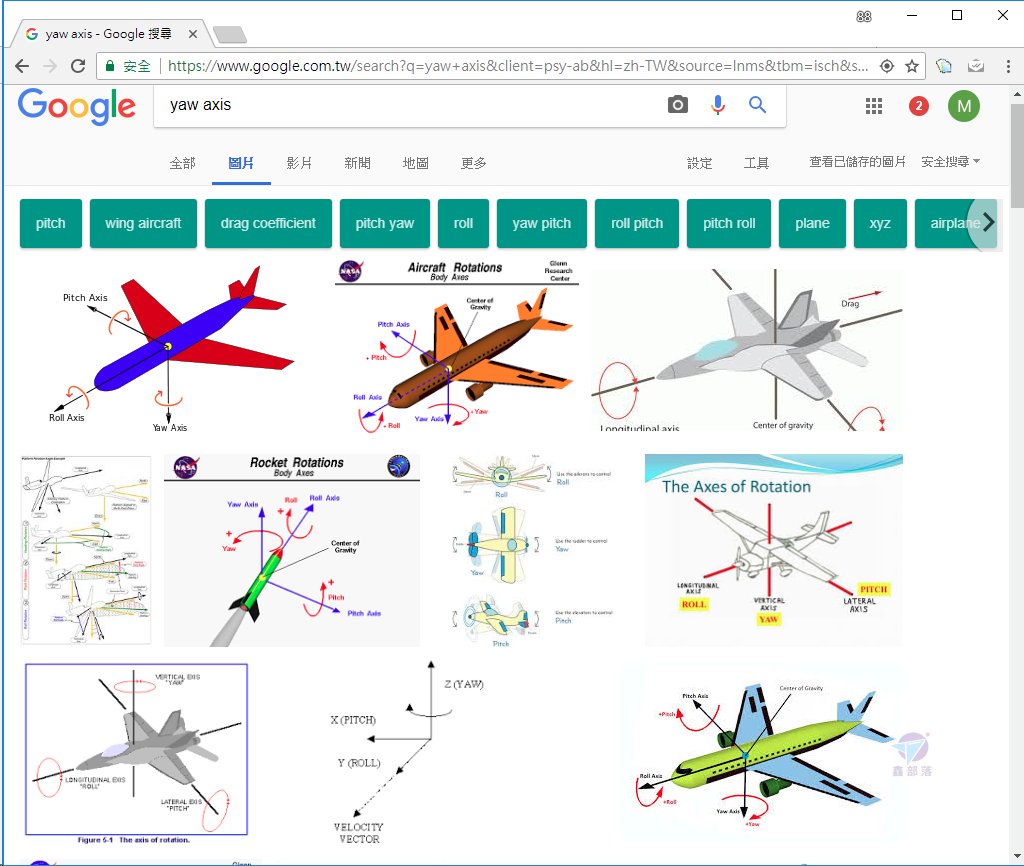The image size is (1024, 866).
Task: Filter by drag coefficient chip
Action: coord(268,223)
